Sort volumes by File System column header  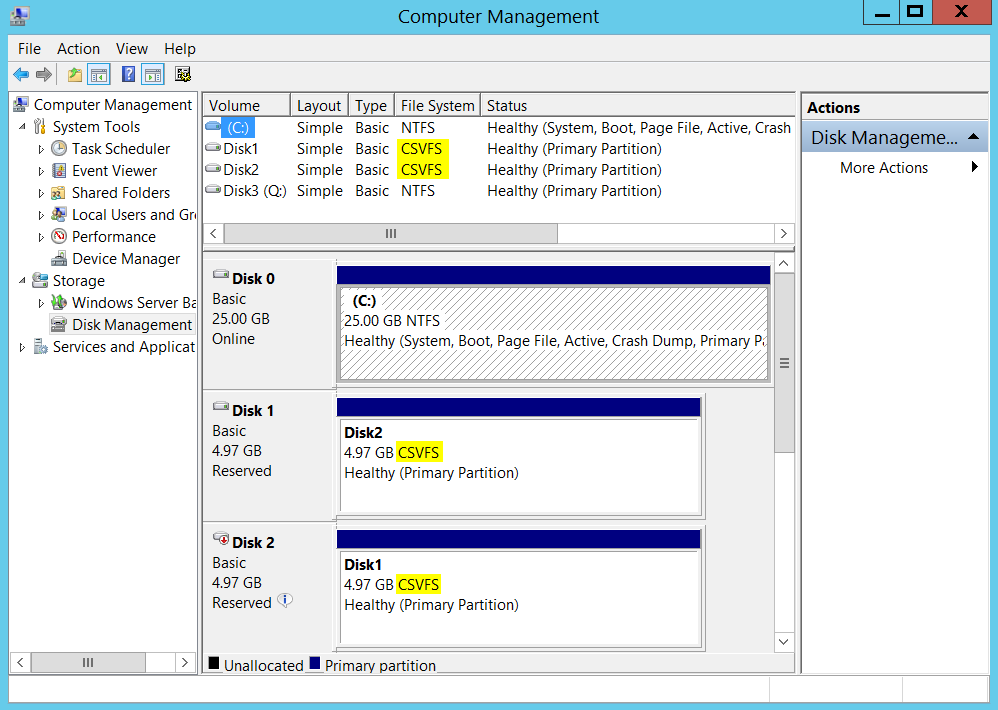[437, 105]
